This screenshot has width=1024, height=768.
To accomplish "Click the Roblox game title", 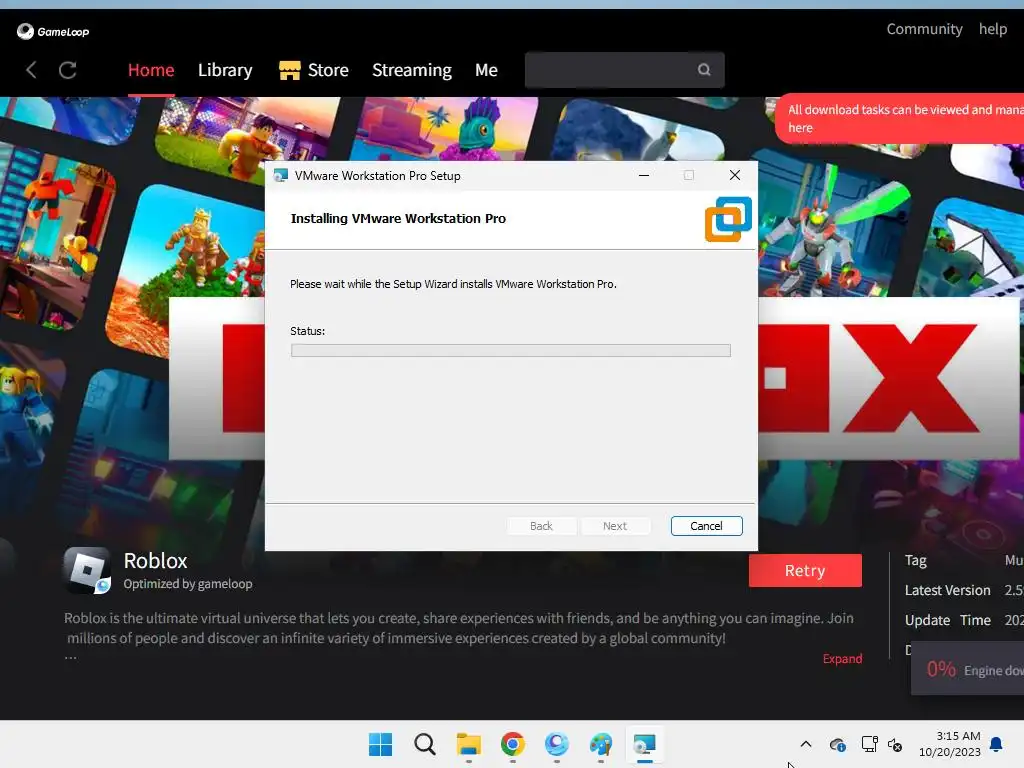I will click(x=155, y=561).
